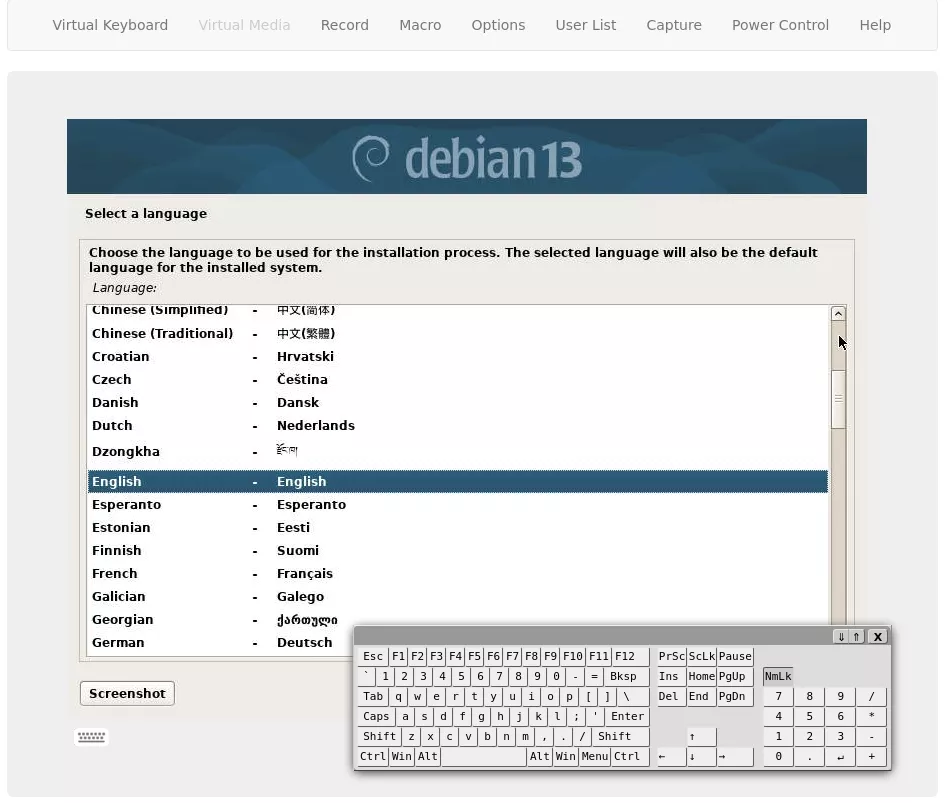Click the small keyboard icon below Screenshot

click(x=92, y=737)
